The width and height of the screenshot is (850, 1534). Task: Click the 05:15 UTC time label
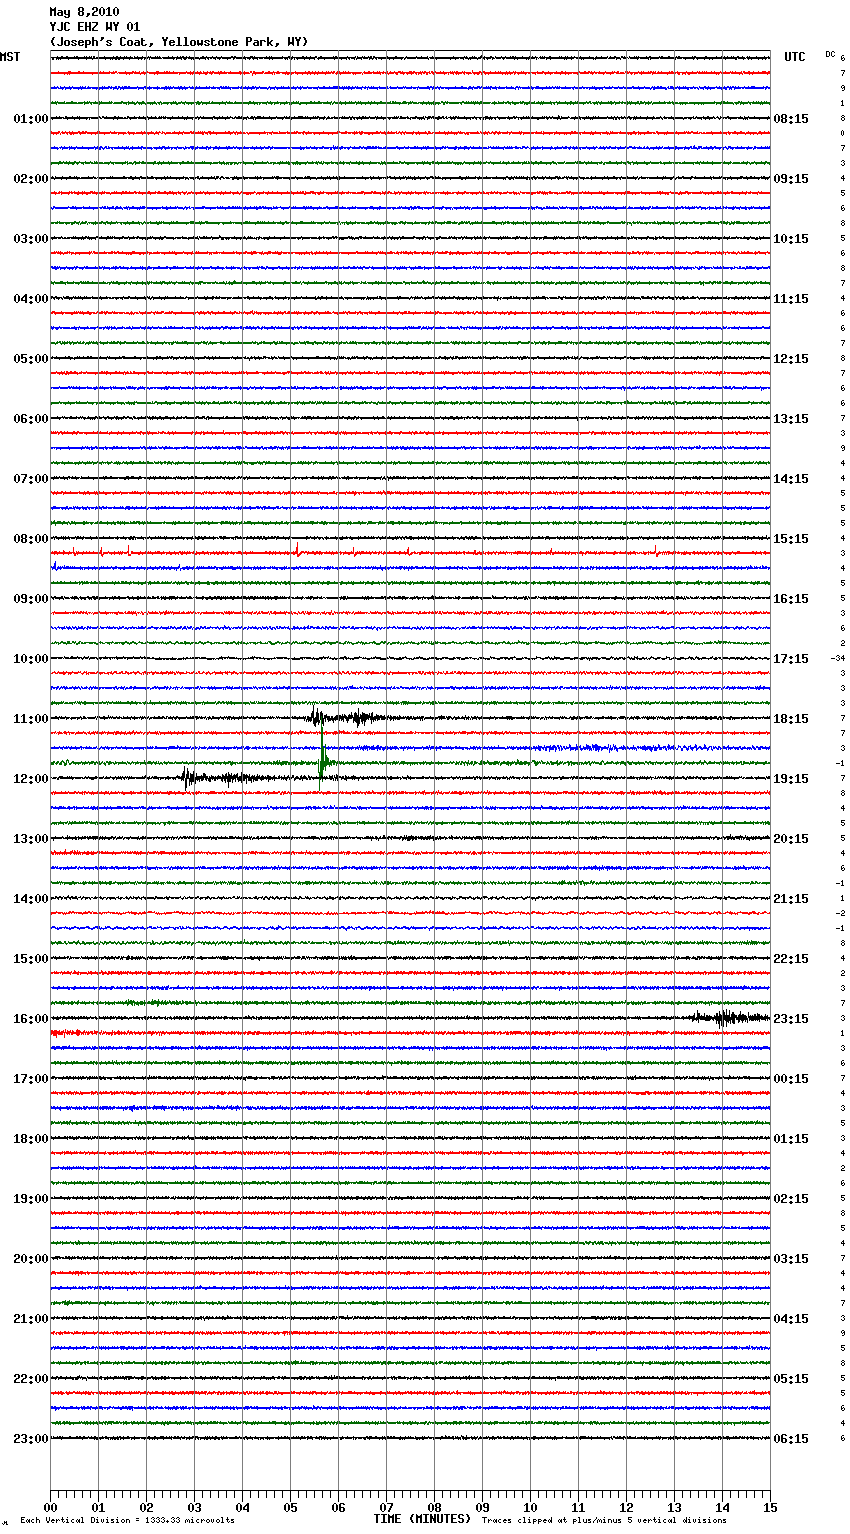(791, 1379)
